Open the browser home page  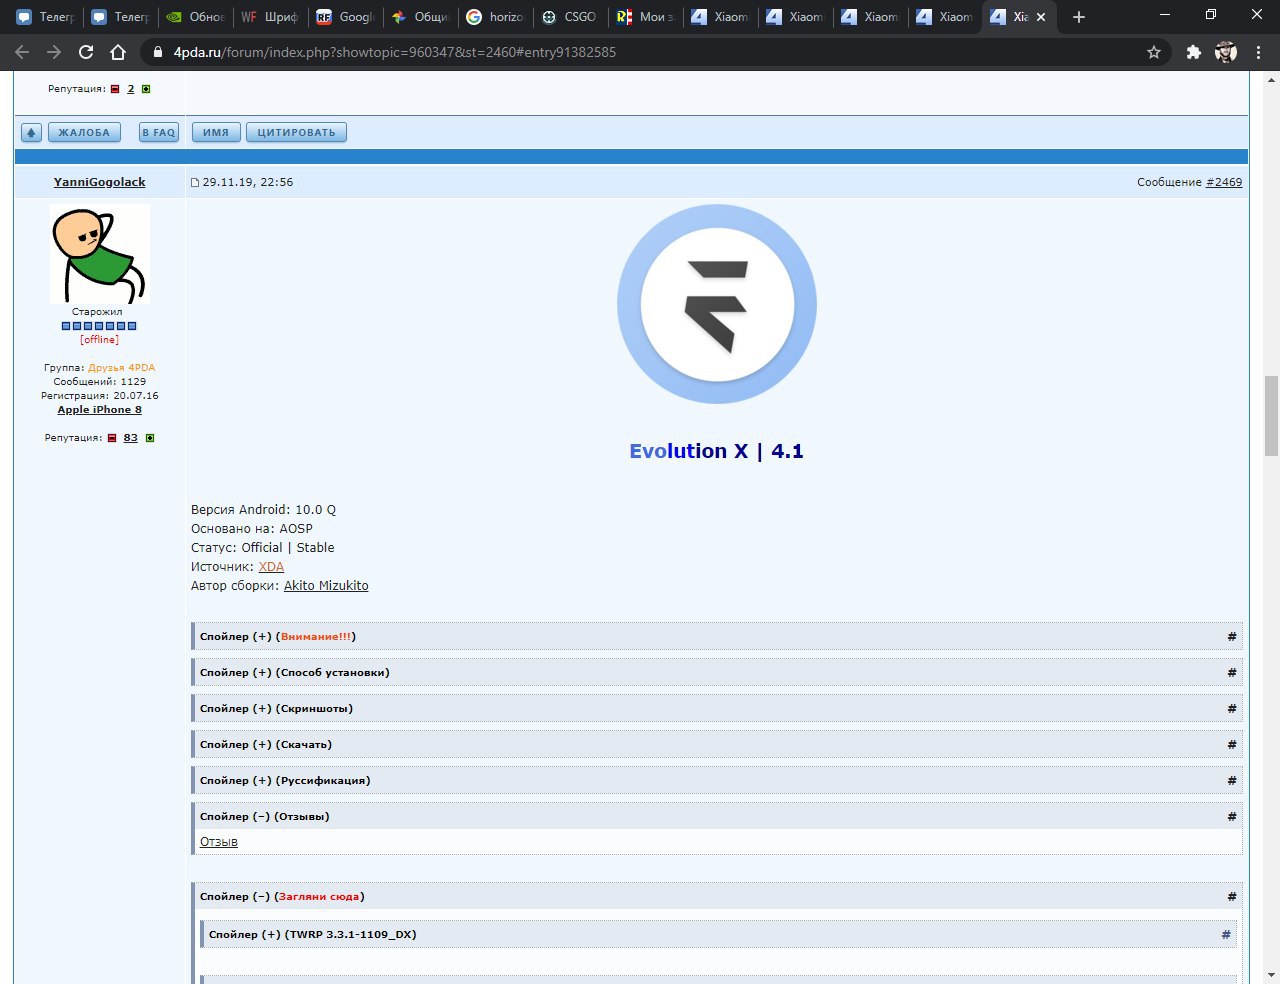[118, 52]
